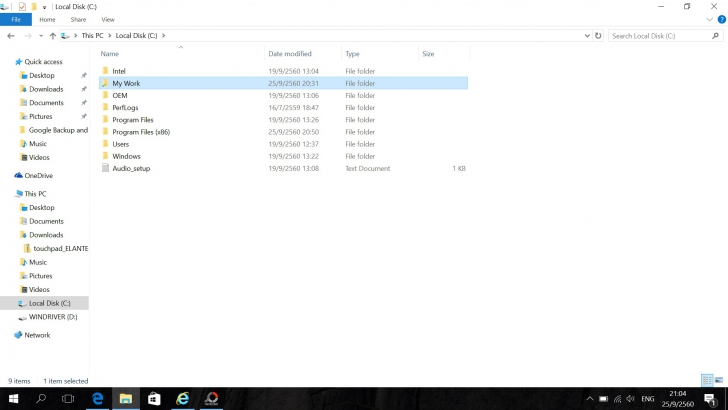Click File Explorer taskbar icon

pos(125,398)
